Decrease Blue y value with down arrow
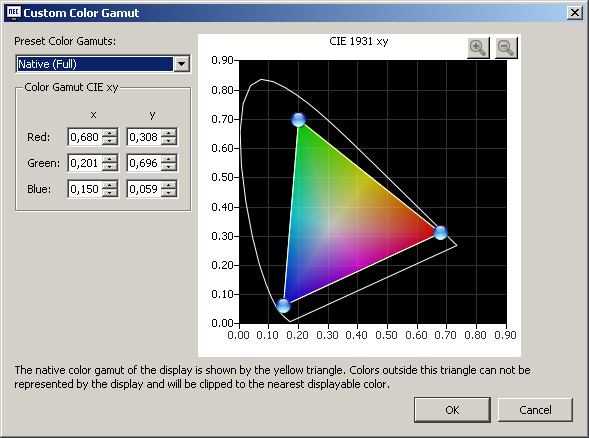Image resolution: width=589 pixels, height=438 pixels. 169,193
